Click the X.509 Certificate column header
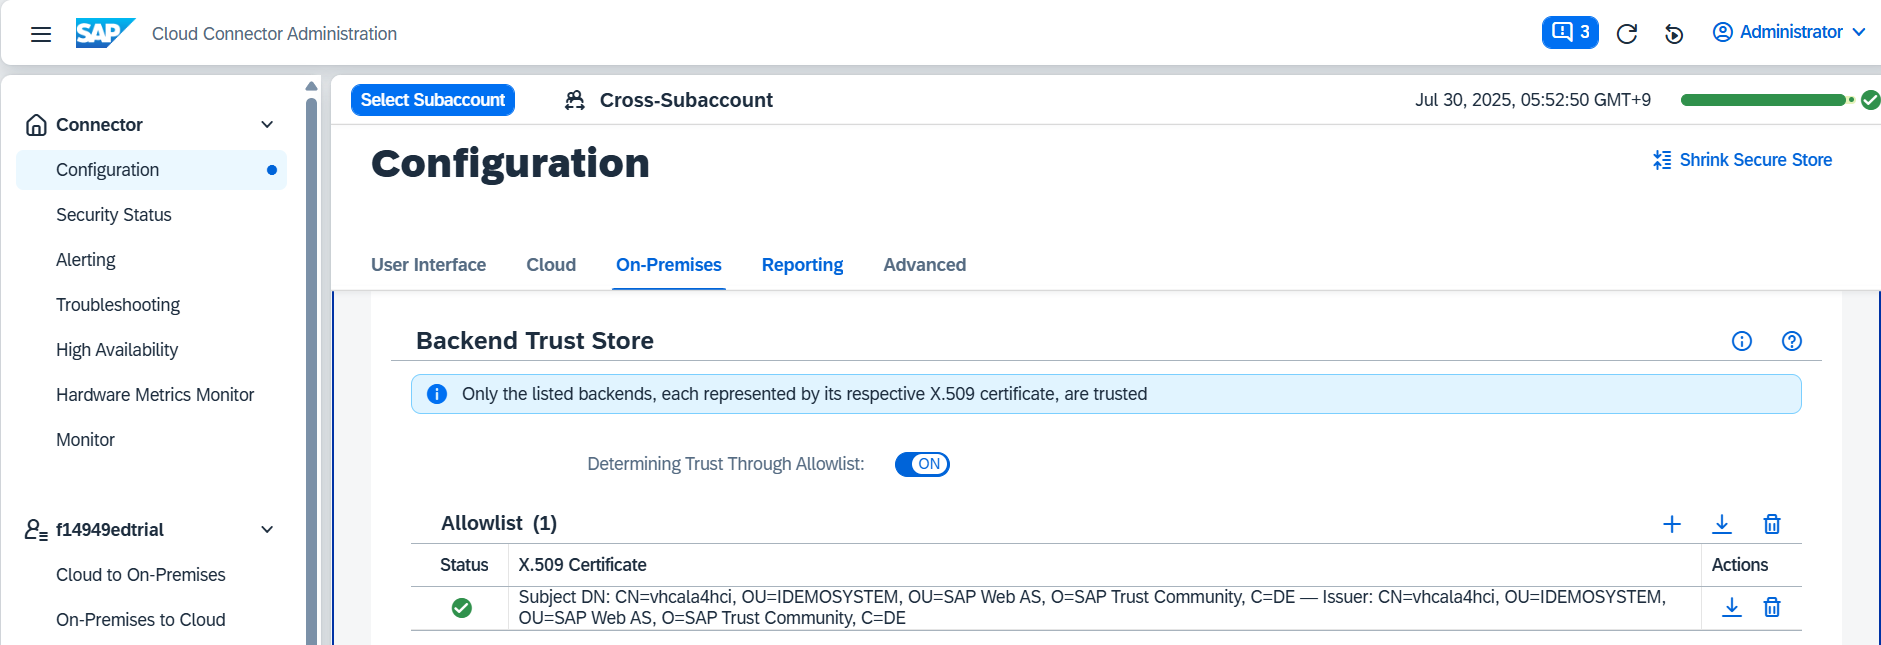Image resolution: width=1881 pixels, height=645 pixels. (582, 565)
